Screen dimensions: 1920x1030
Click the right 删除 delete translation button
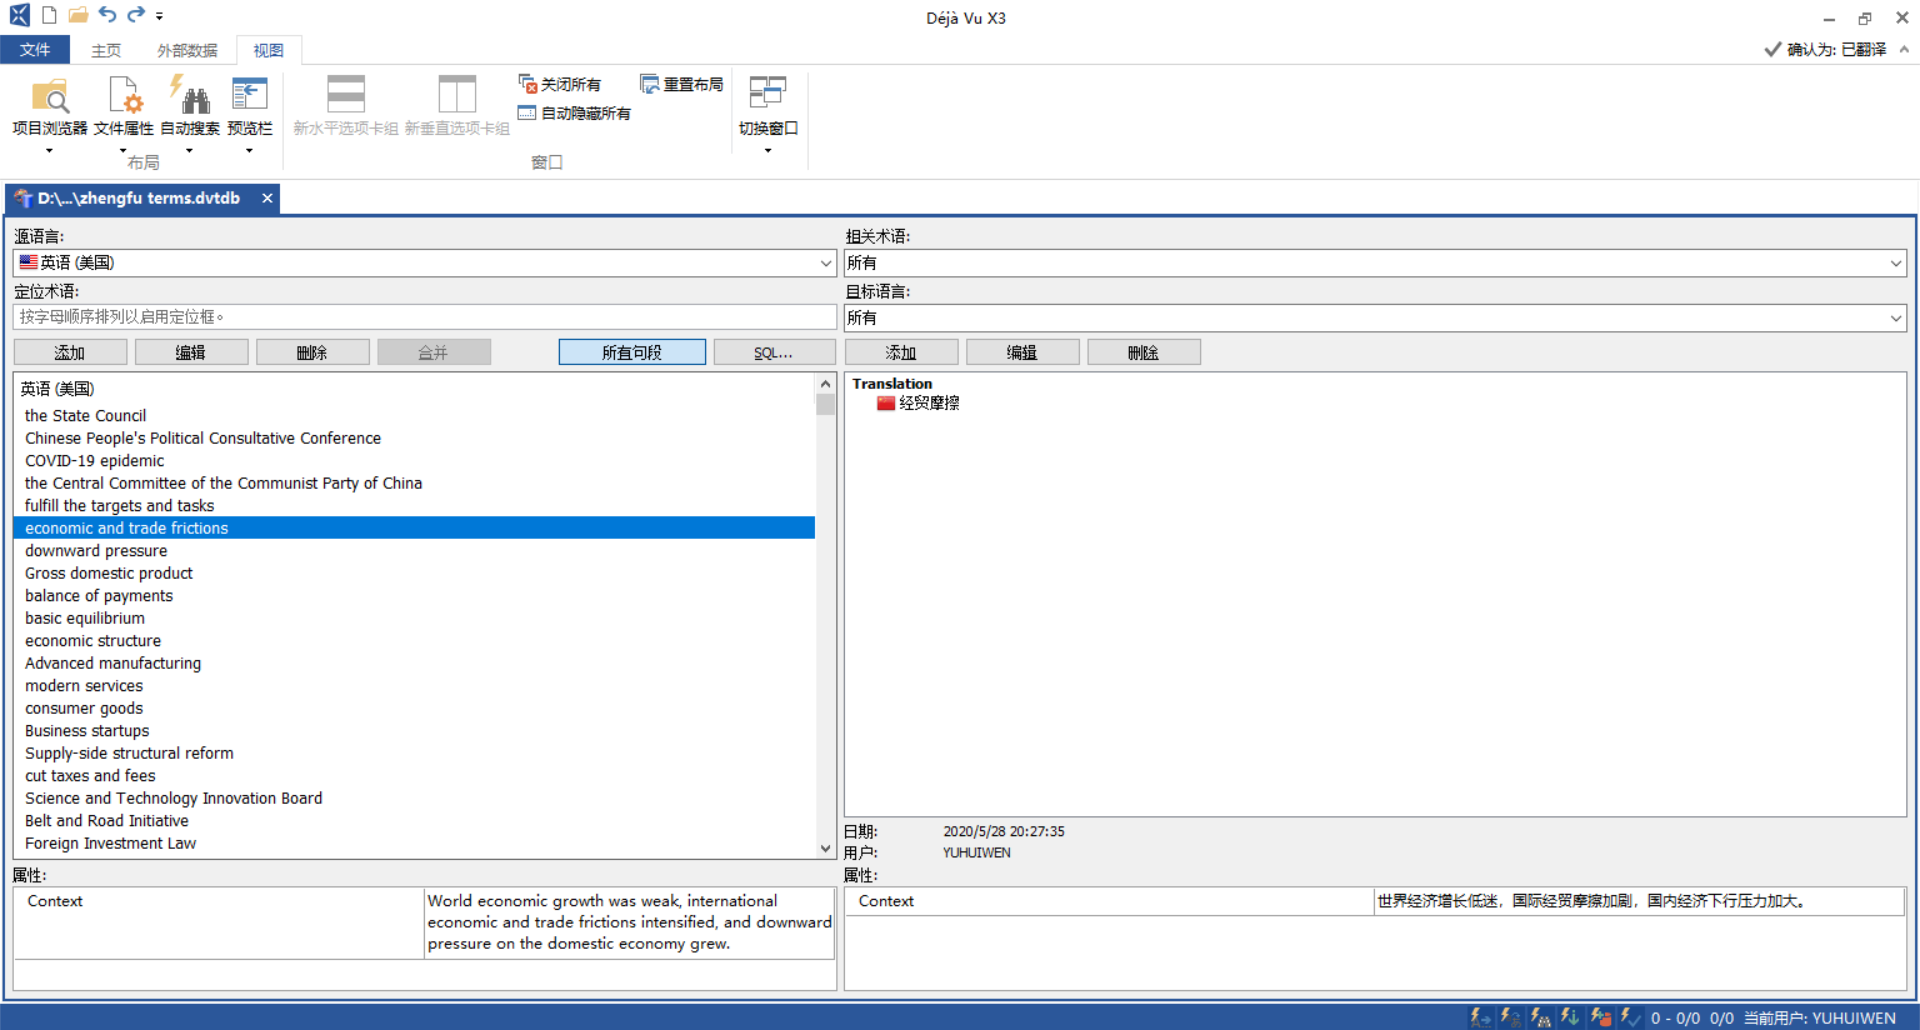1143,352
